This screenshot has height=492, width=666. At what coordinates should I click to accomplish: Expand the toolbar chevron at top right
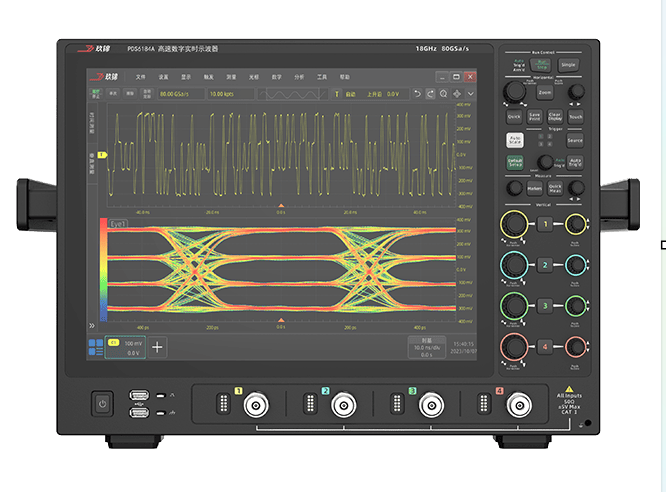[470, 94]
